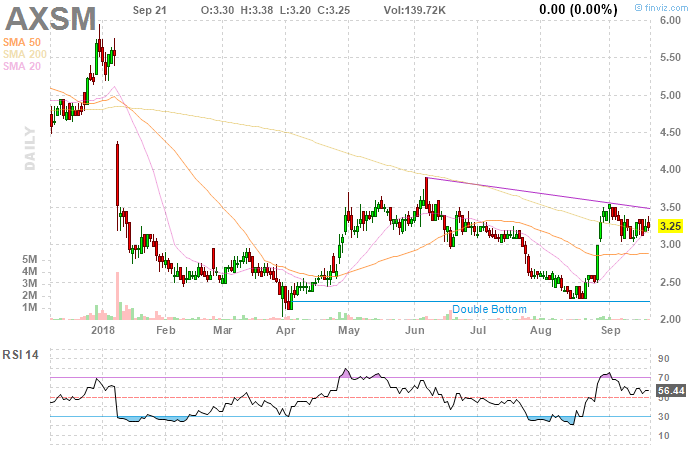Click the 6.00 price axis label

tap(670, 20)
